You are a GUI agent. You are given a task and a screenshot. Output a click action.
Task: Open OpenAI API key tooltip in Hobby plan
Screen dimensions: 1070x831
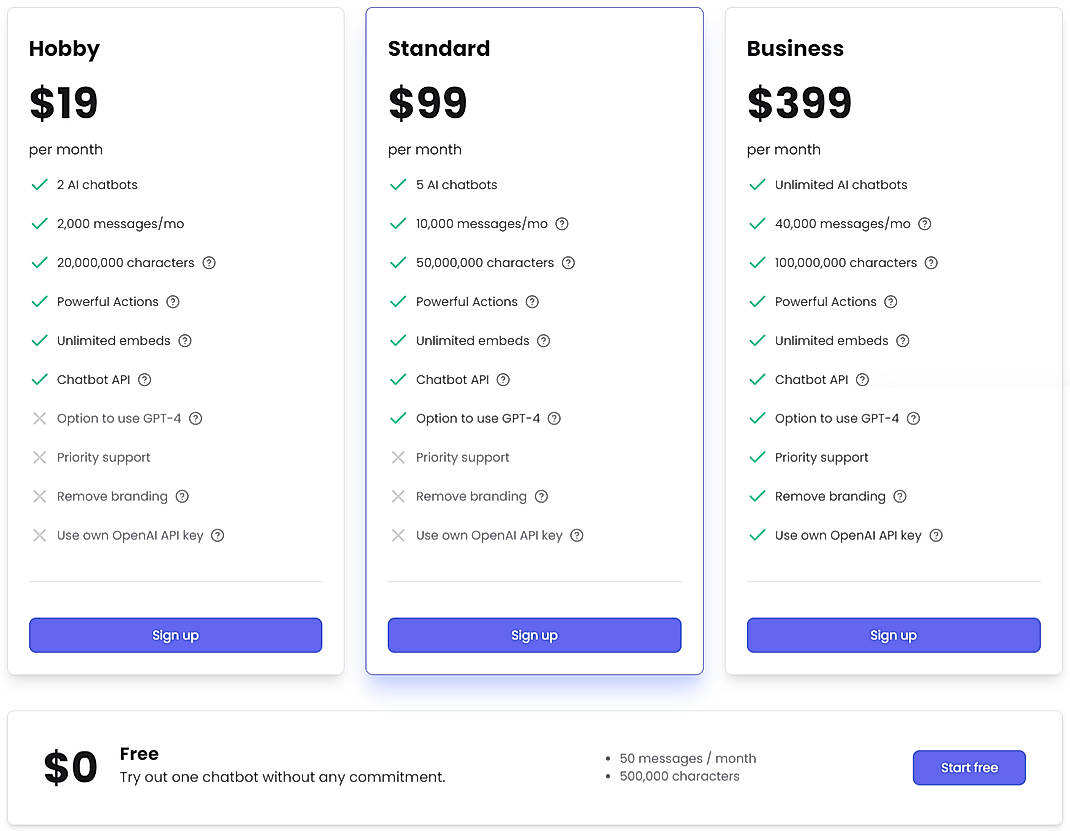(217, 535)
